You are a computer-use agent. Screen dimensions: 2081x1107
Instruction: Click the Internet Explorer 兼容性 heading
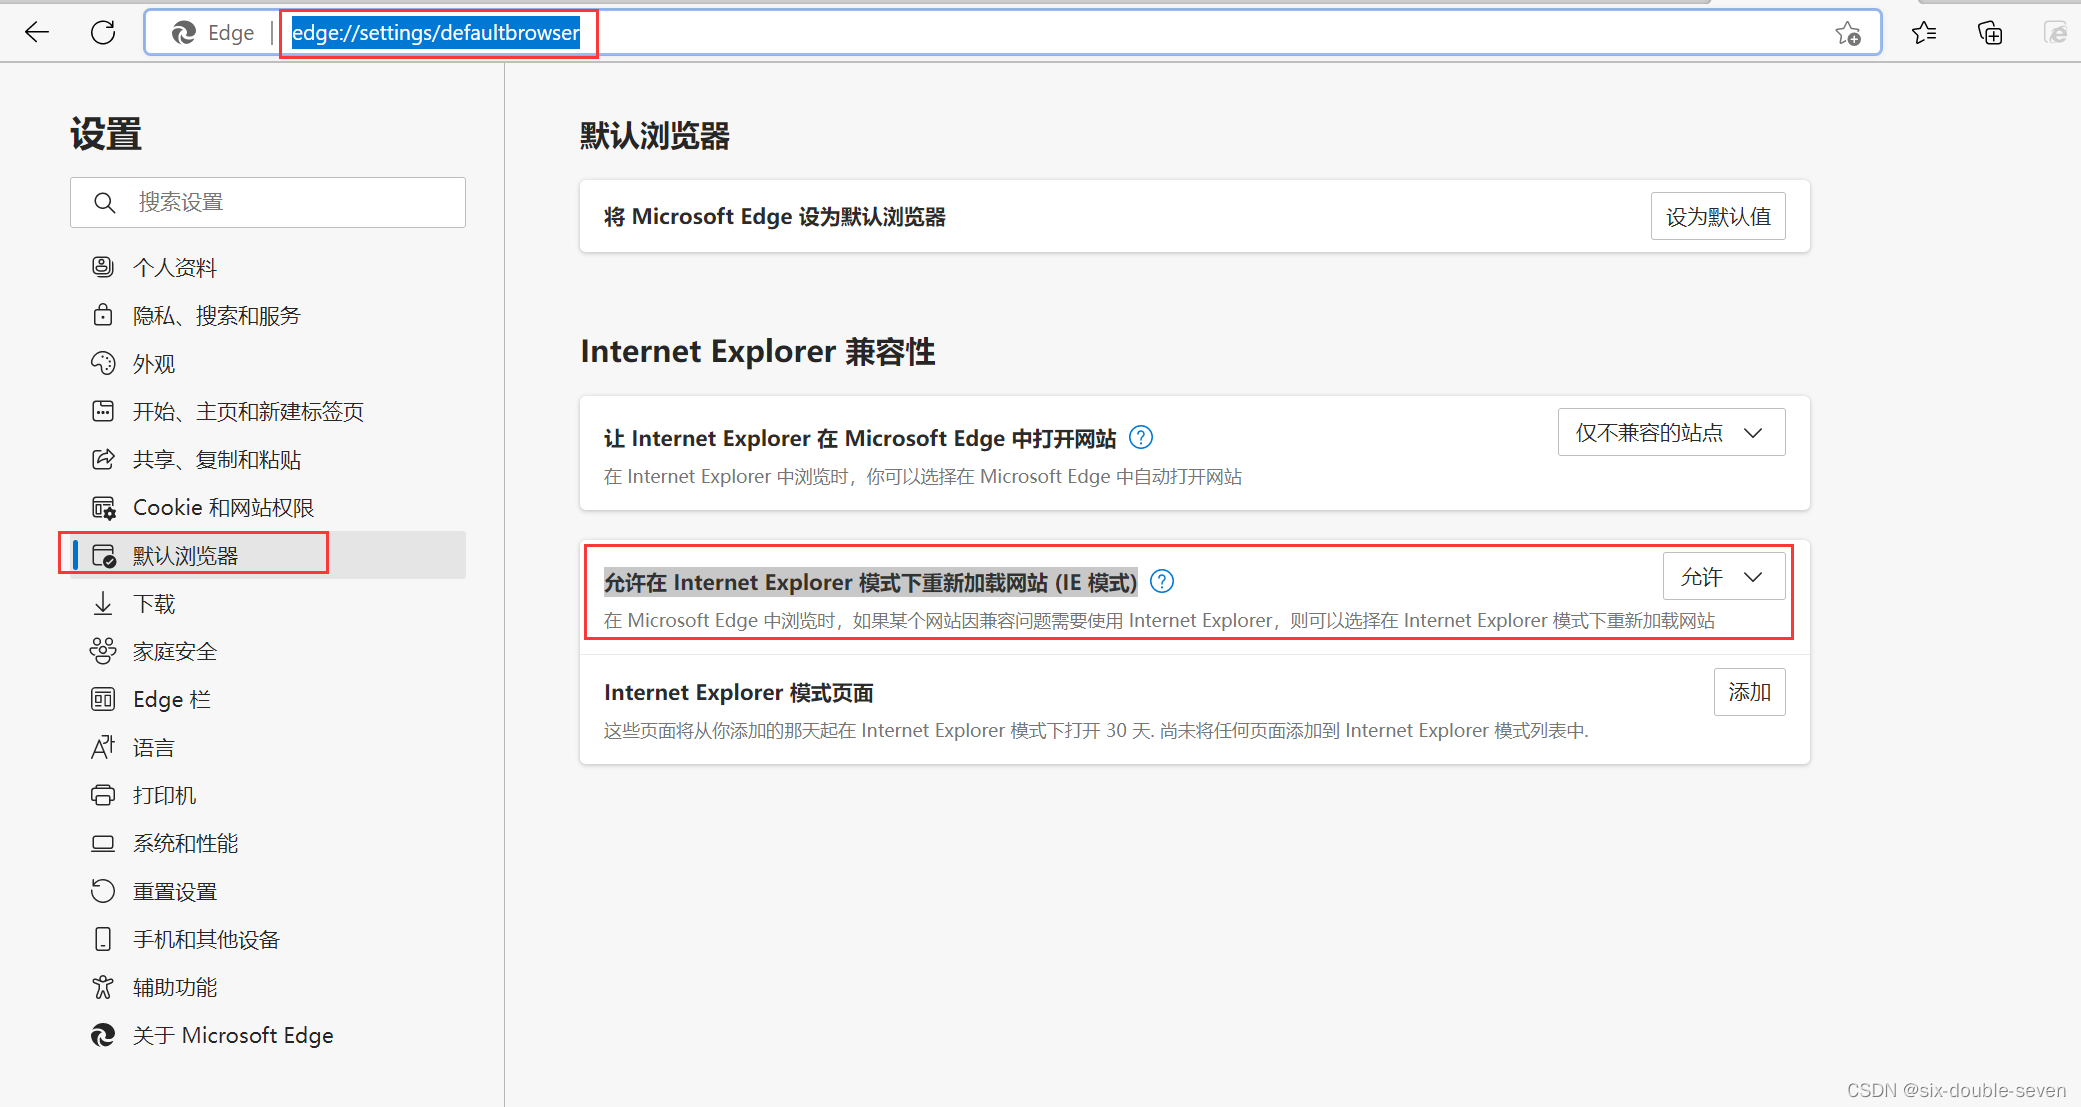click(x=758, y=352)
